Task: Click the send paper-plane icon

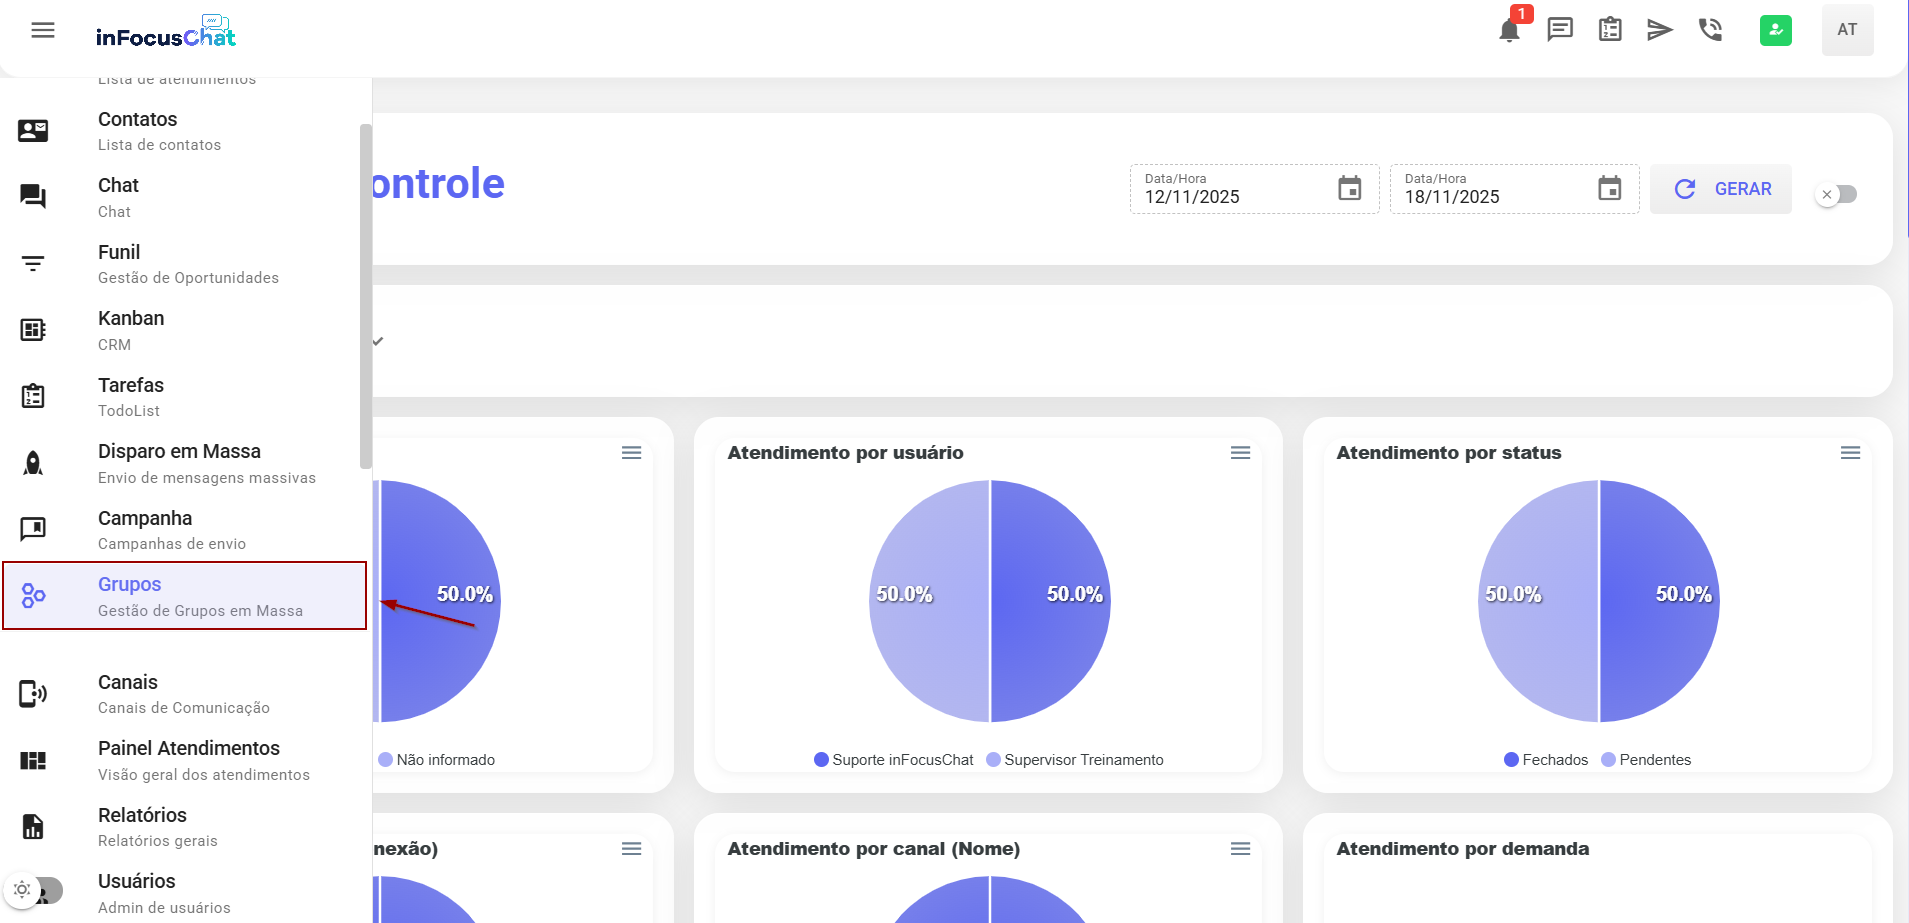Action: coord(1660,30)
